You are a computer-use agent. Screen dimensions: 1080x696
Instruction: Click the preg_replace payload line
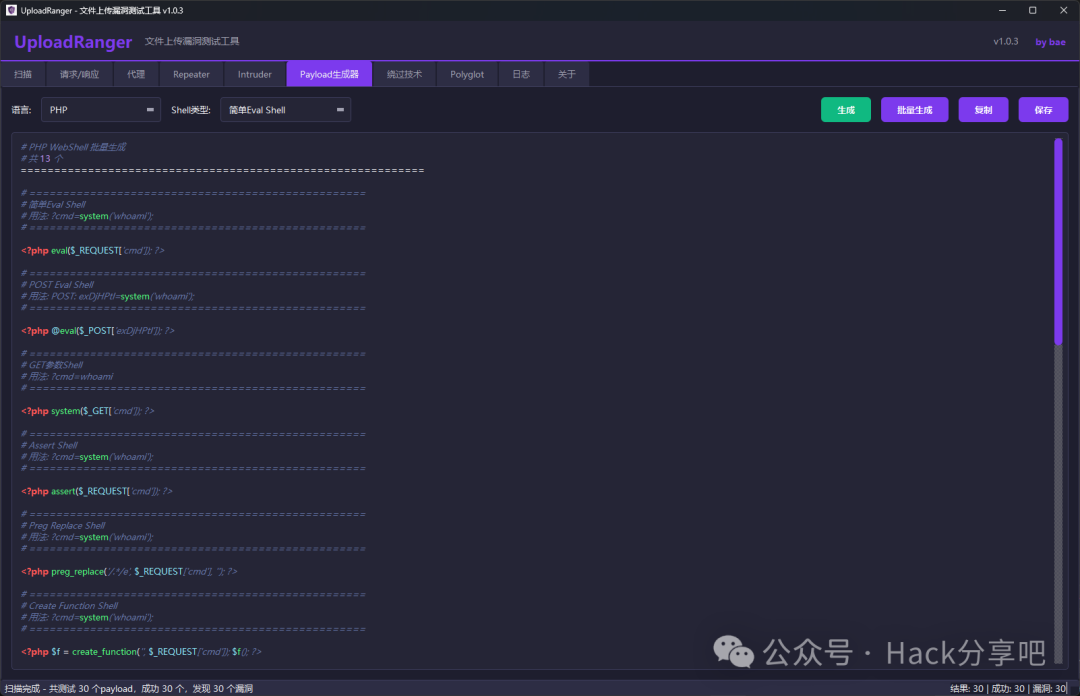pyautogui.click(x=129, y=571)
